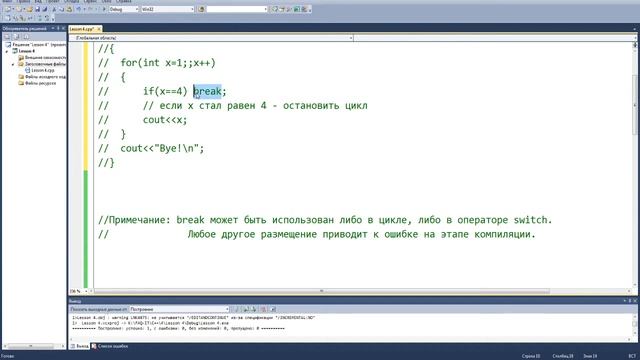This screenshot has width=640, height=360.
Task: Click the first Solution Explorer toolbar icon
Action: [7, 37]
